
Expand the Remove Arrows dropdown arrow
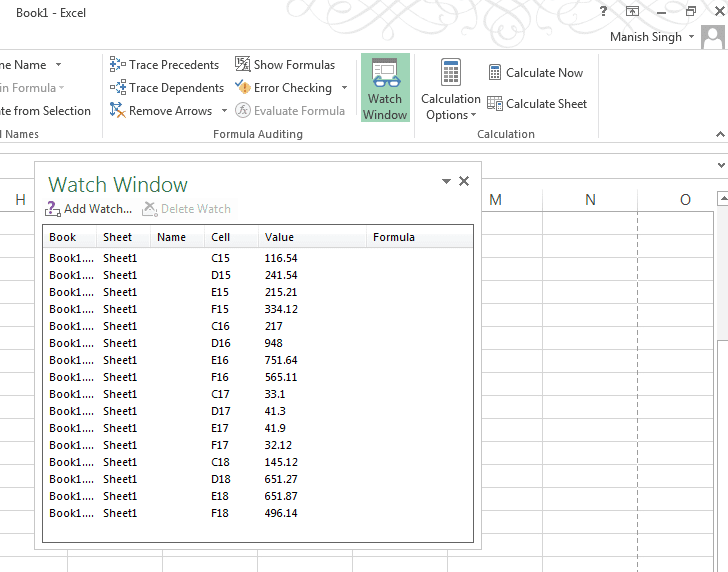click(224, 111)
